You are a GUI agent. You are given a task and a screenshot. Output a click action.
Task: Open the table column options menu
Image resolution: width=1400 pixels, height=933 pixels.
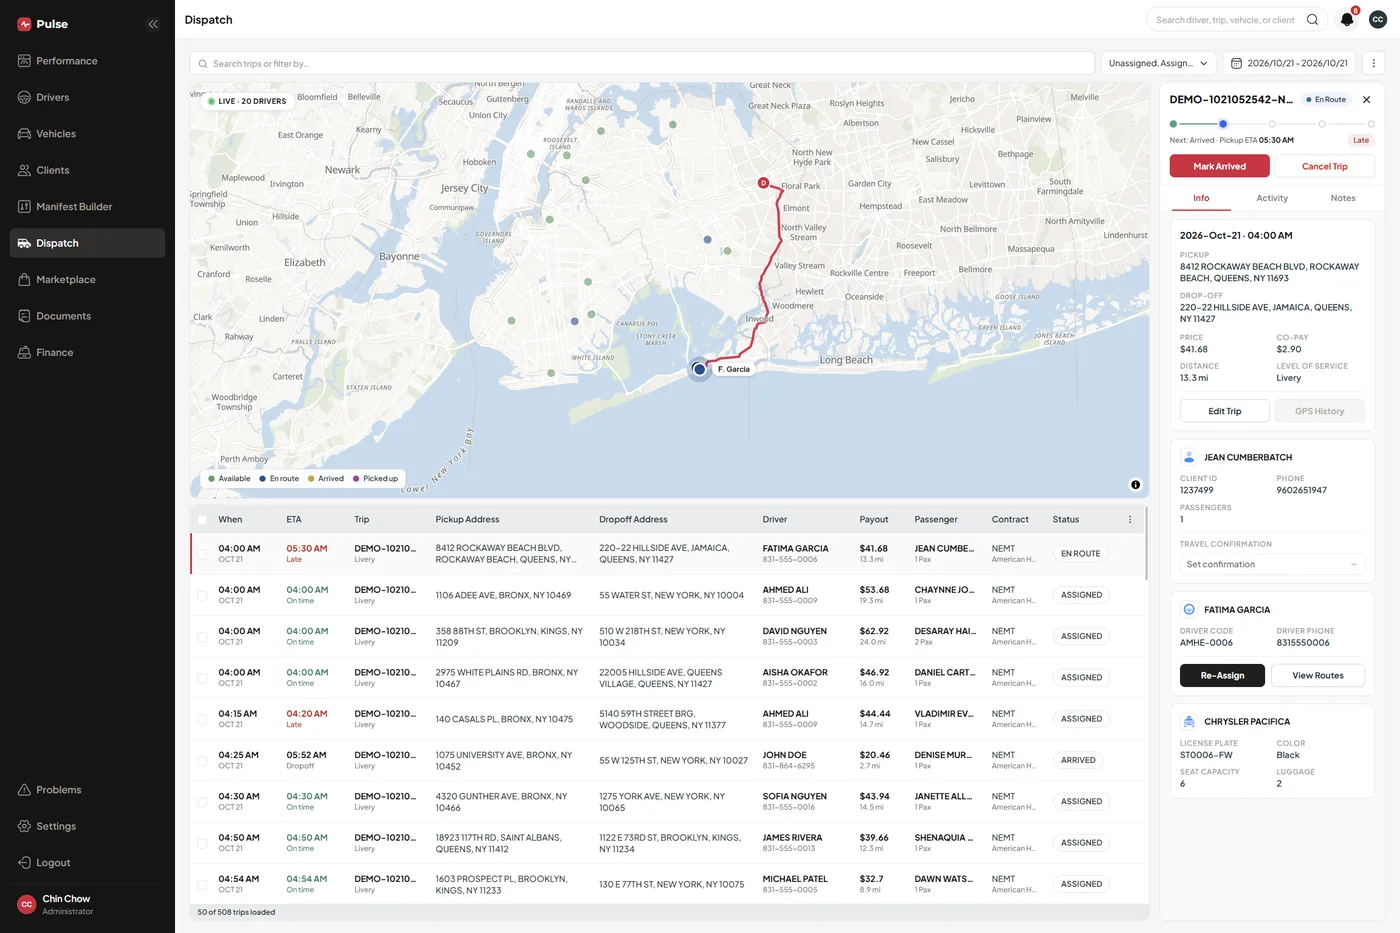(x=1130, y=520)
